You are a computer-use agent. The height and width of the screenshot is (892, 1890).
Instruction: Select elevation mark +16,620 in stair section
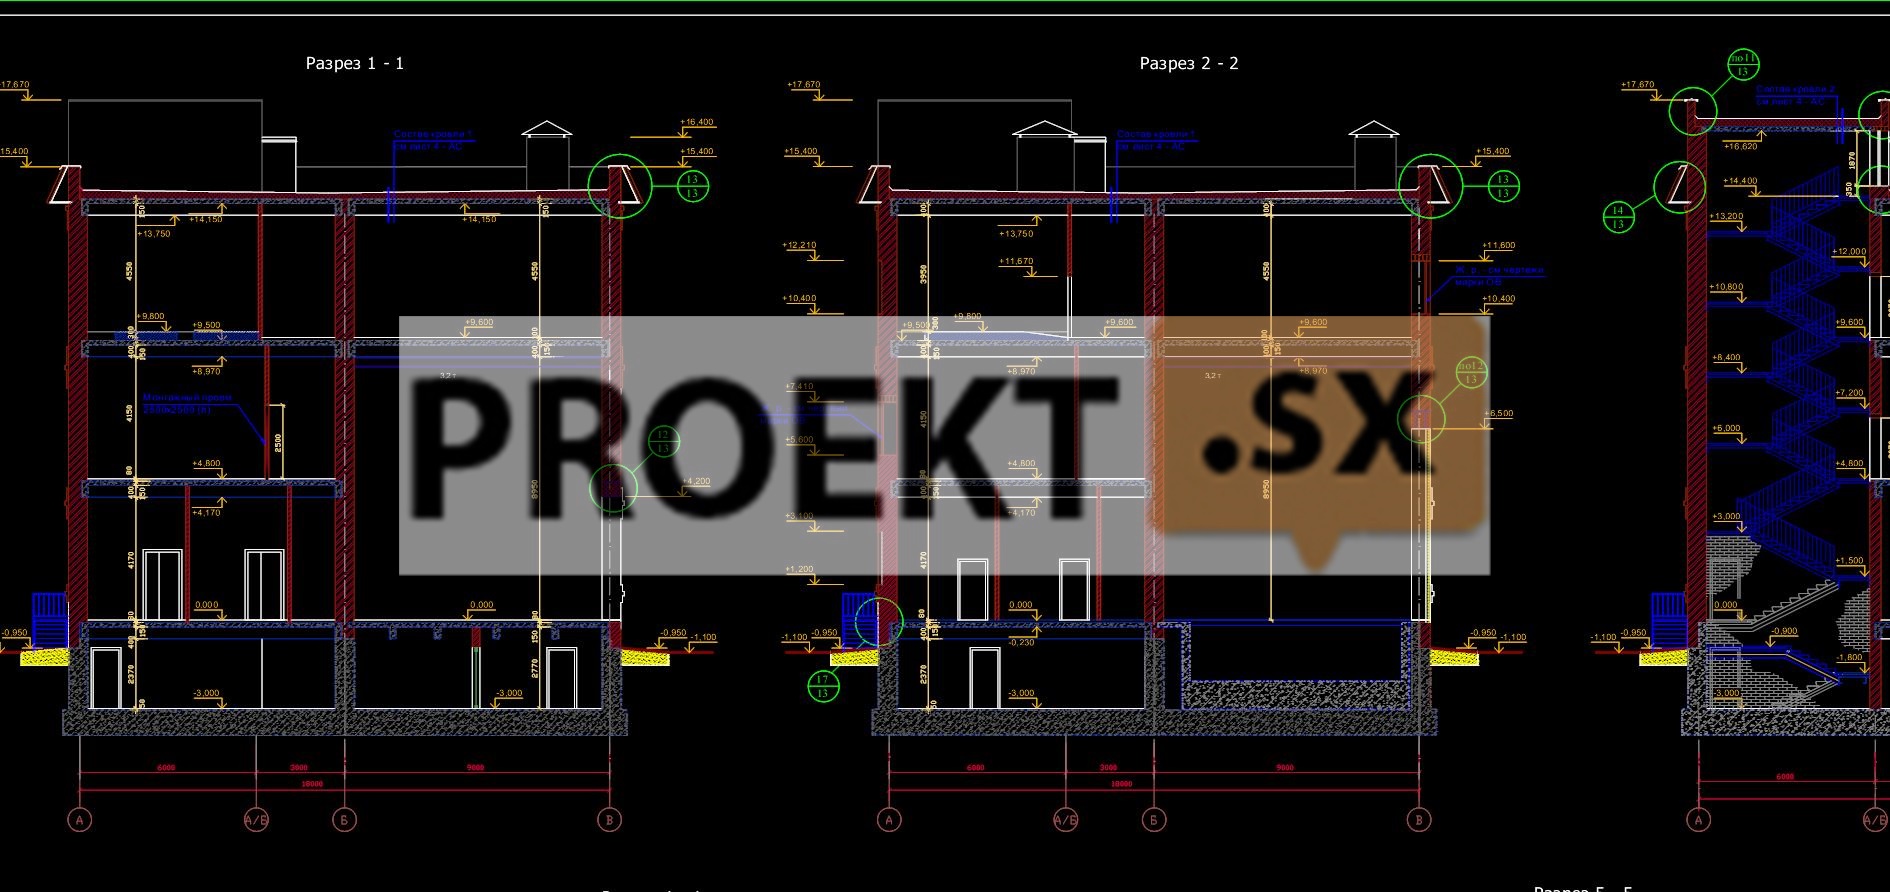(1740, 146)
